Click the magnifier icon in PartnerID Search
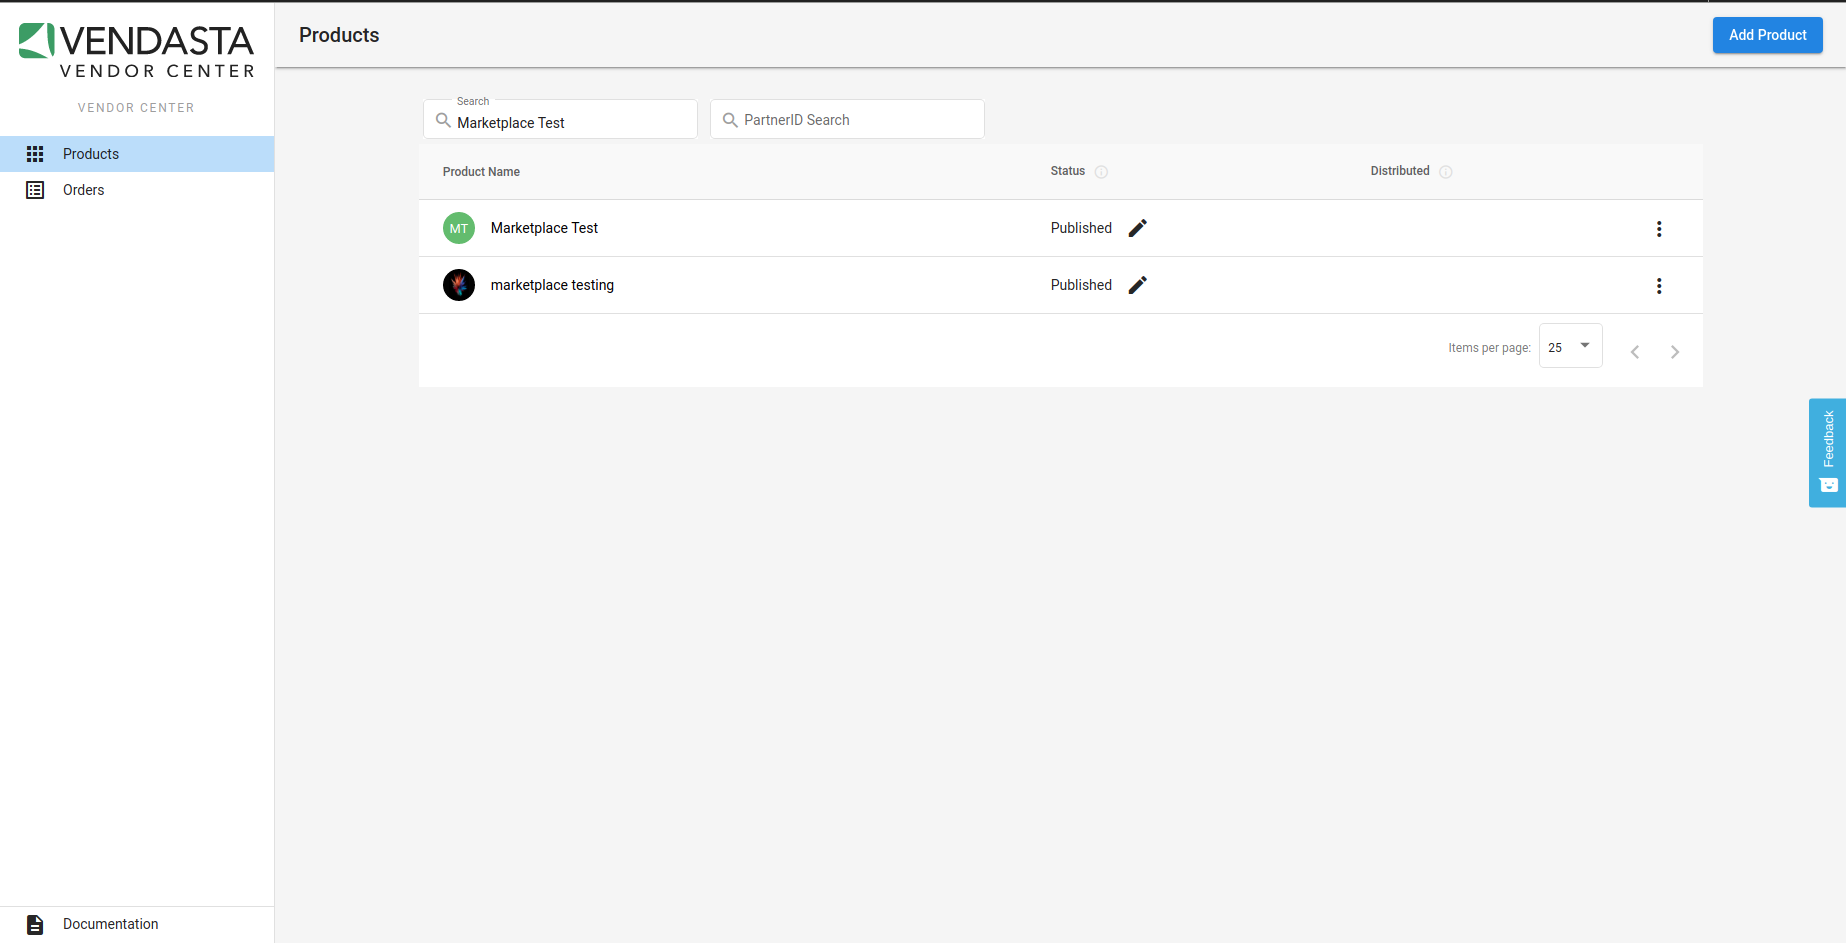This screenshot has width=1846, height=943. click(730, 120)
